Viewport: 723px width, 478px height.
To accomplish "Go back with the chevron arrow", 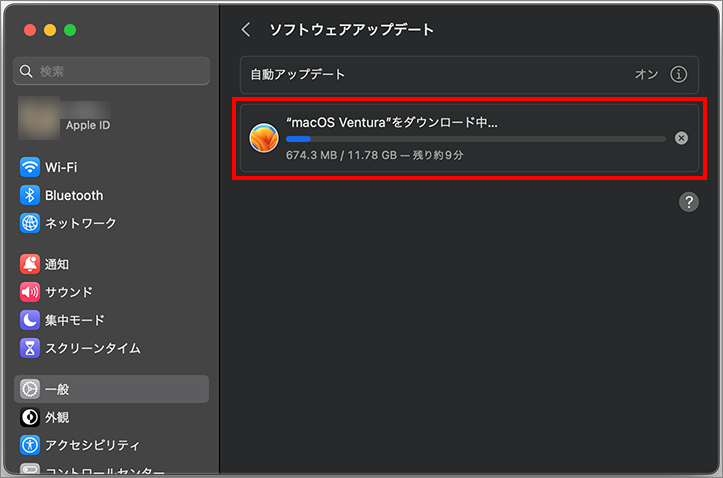I will [246, 30].
